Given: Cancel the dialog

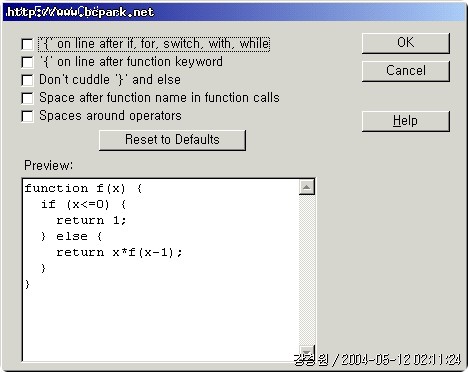Looking at the screenshot, I should click(406, 71).
